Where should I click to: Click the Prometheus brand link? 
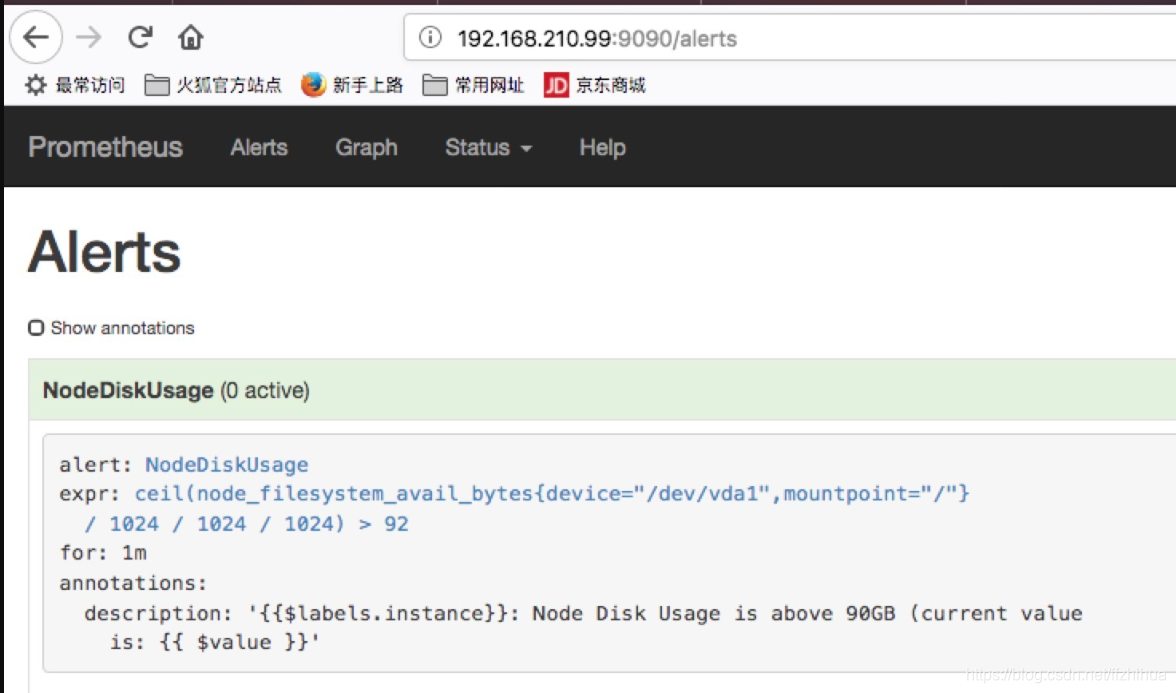point(105,147)
